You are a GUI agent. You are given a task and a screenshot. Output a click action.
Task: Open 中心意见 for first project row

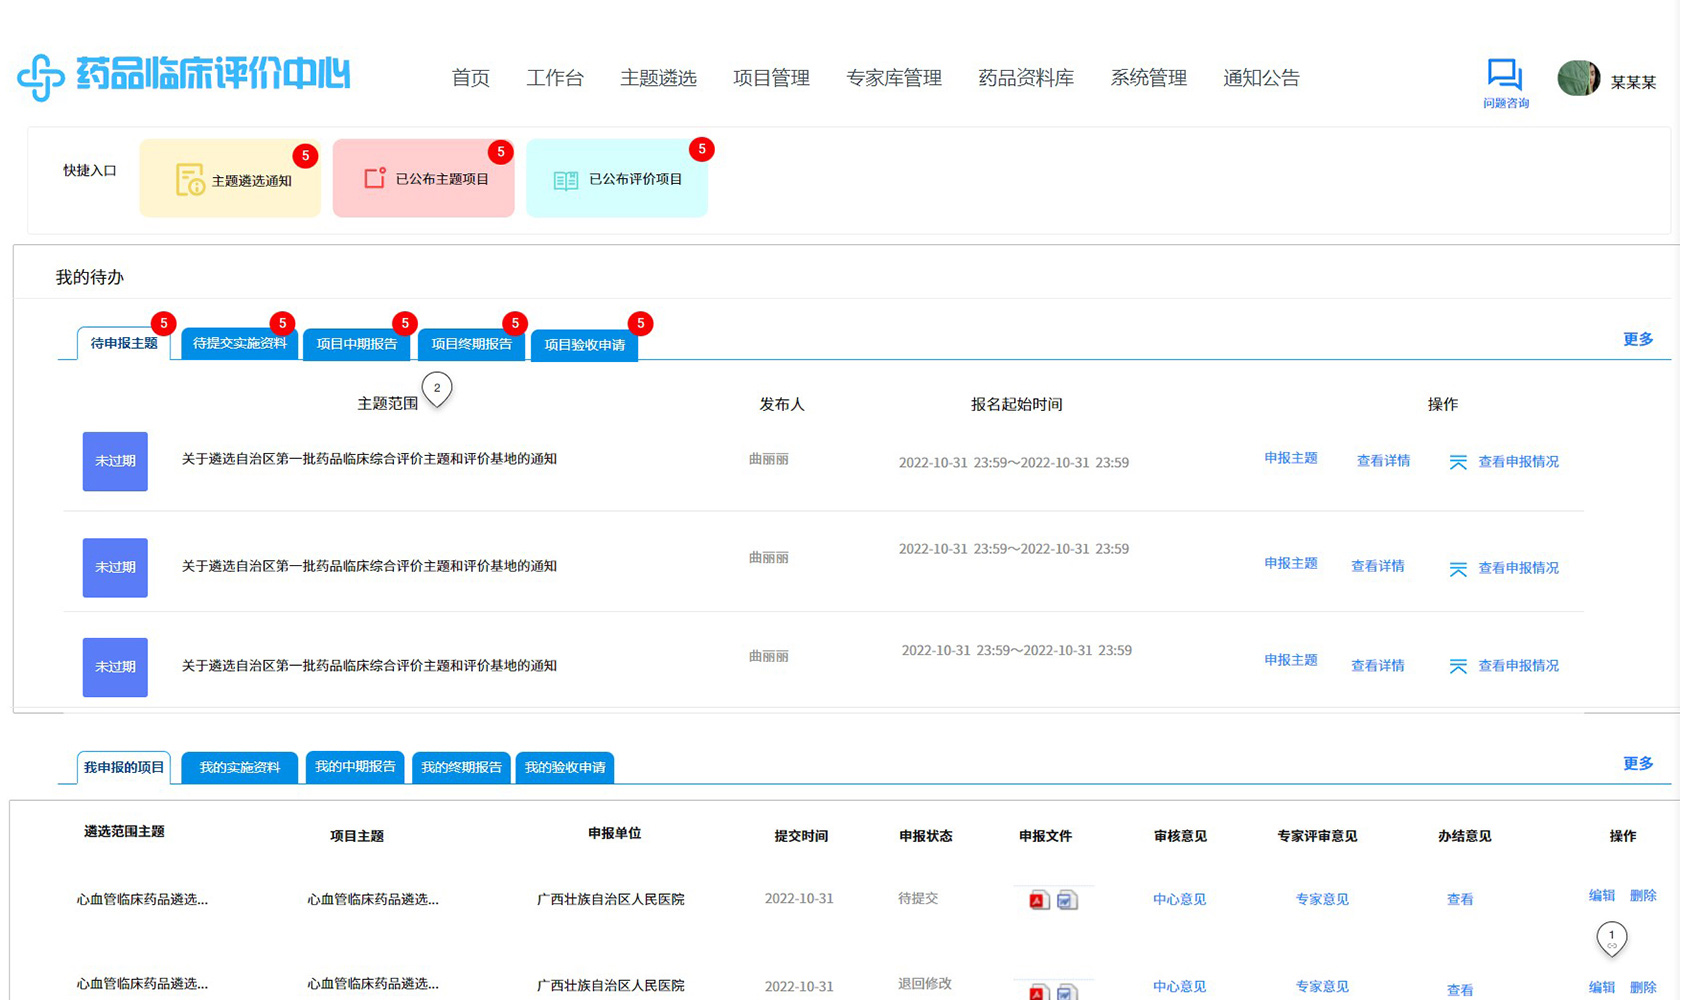(x=1179, y=899)
